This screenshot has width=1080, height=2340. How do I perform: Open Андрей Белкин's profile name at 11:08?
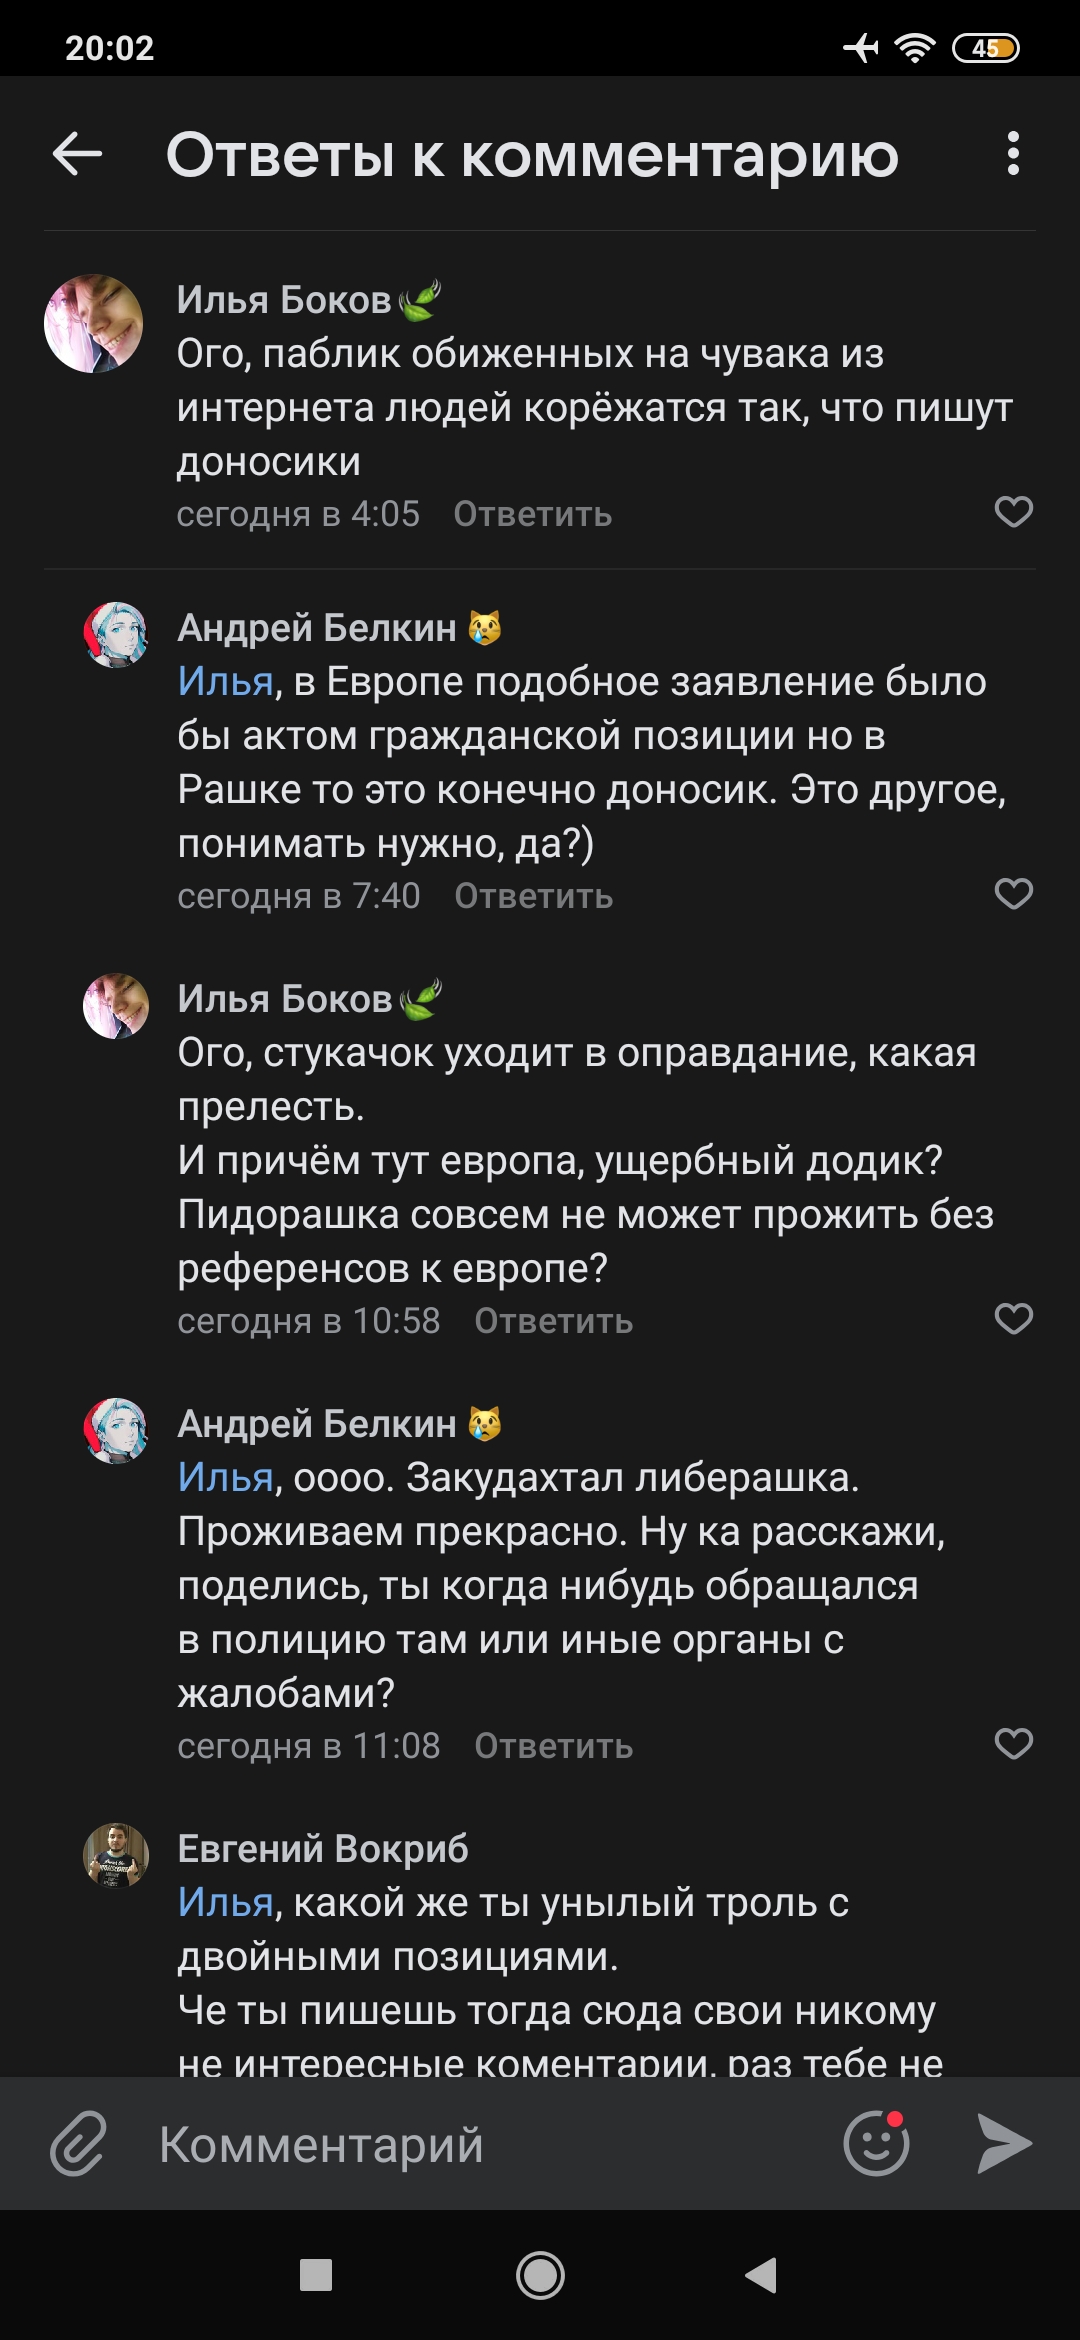pos(317,1424)
